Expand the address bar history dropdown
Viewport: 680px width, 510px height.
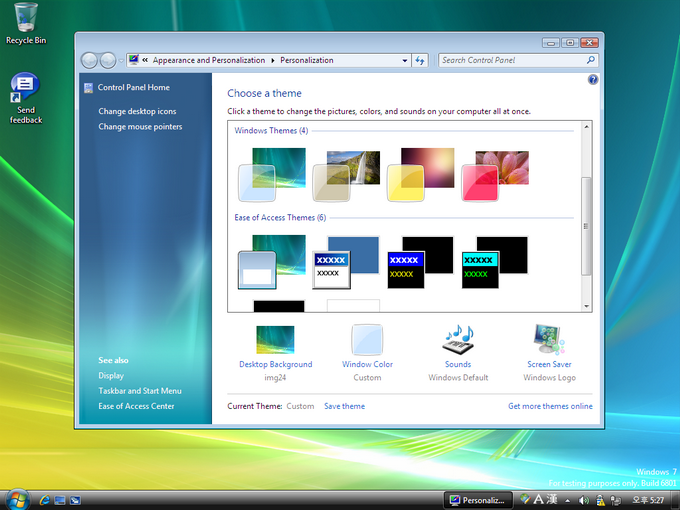[405, 60]
